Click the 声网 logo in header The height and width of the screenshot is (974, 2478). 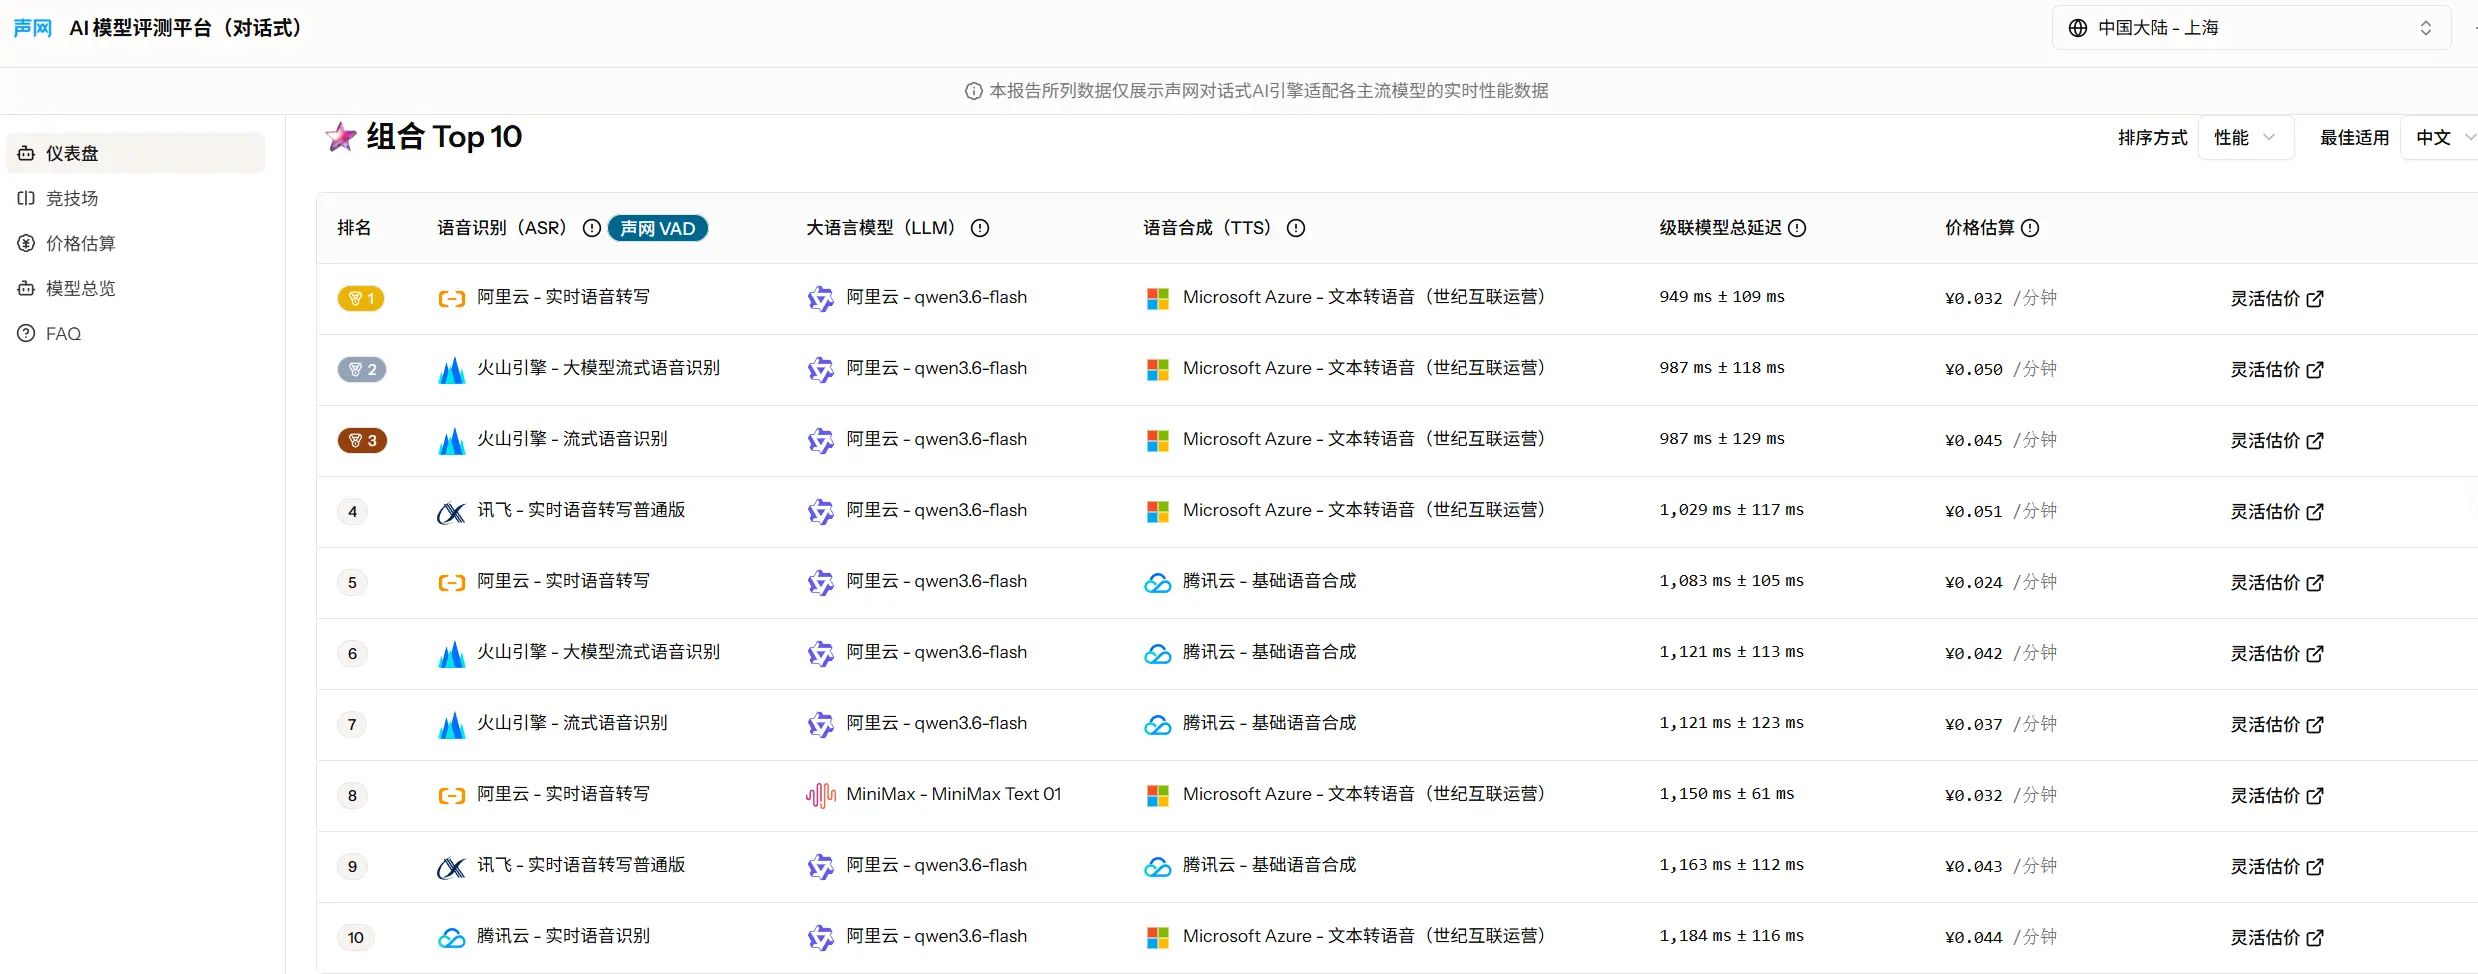point(32,28)
